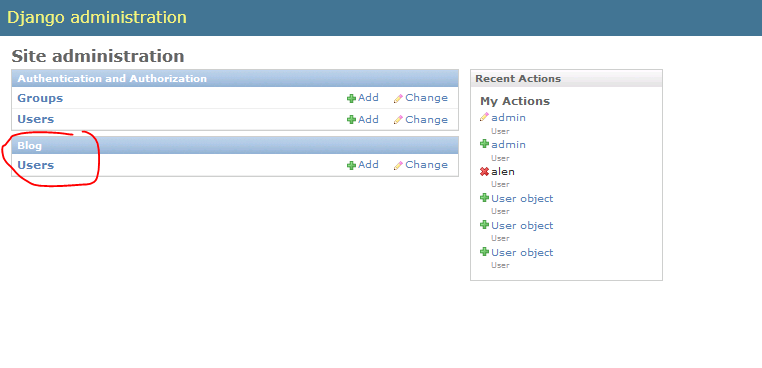Click the Site administration heading
The image size is (762, 368).
[98, 56]
